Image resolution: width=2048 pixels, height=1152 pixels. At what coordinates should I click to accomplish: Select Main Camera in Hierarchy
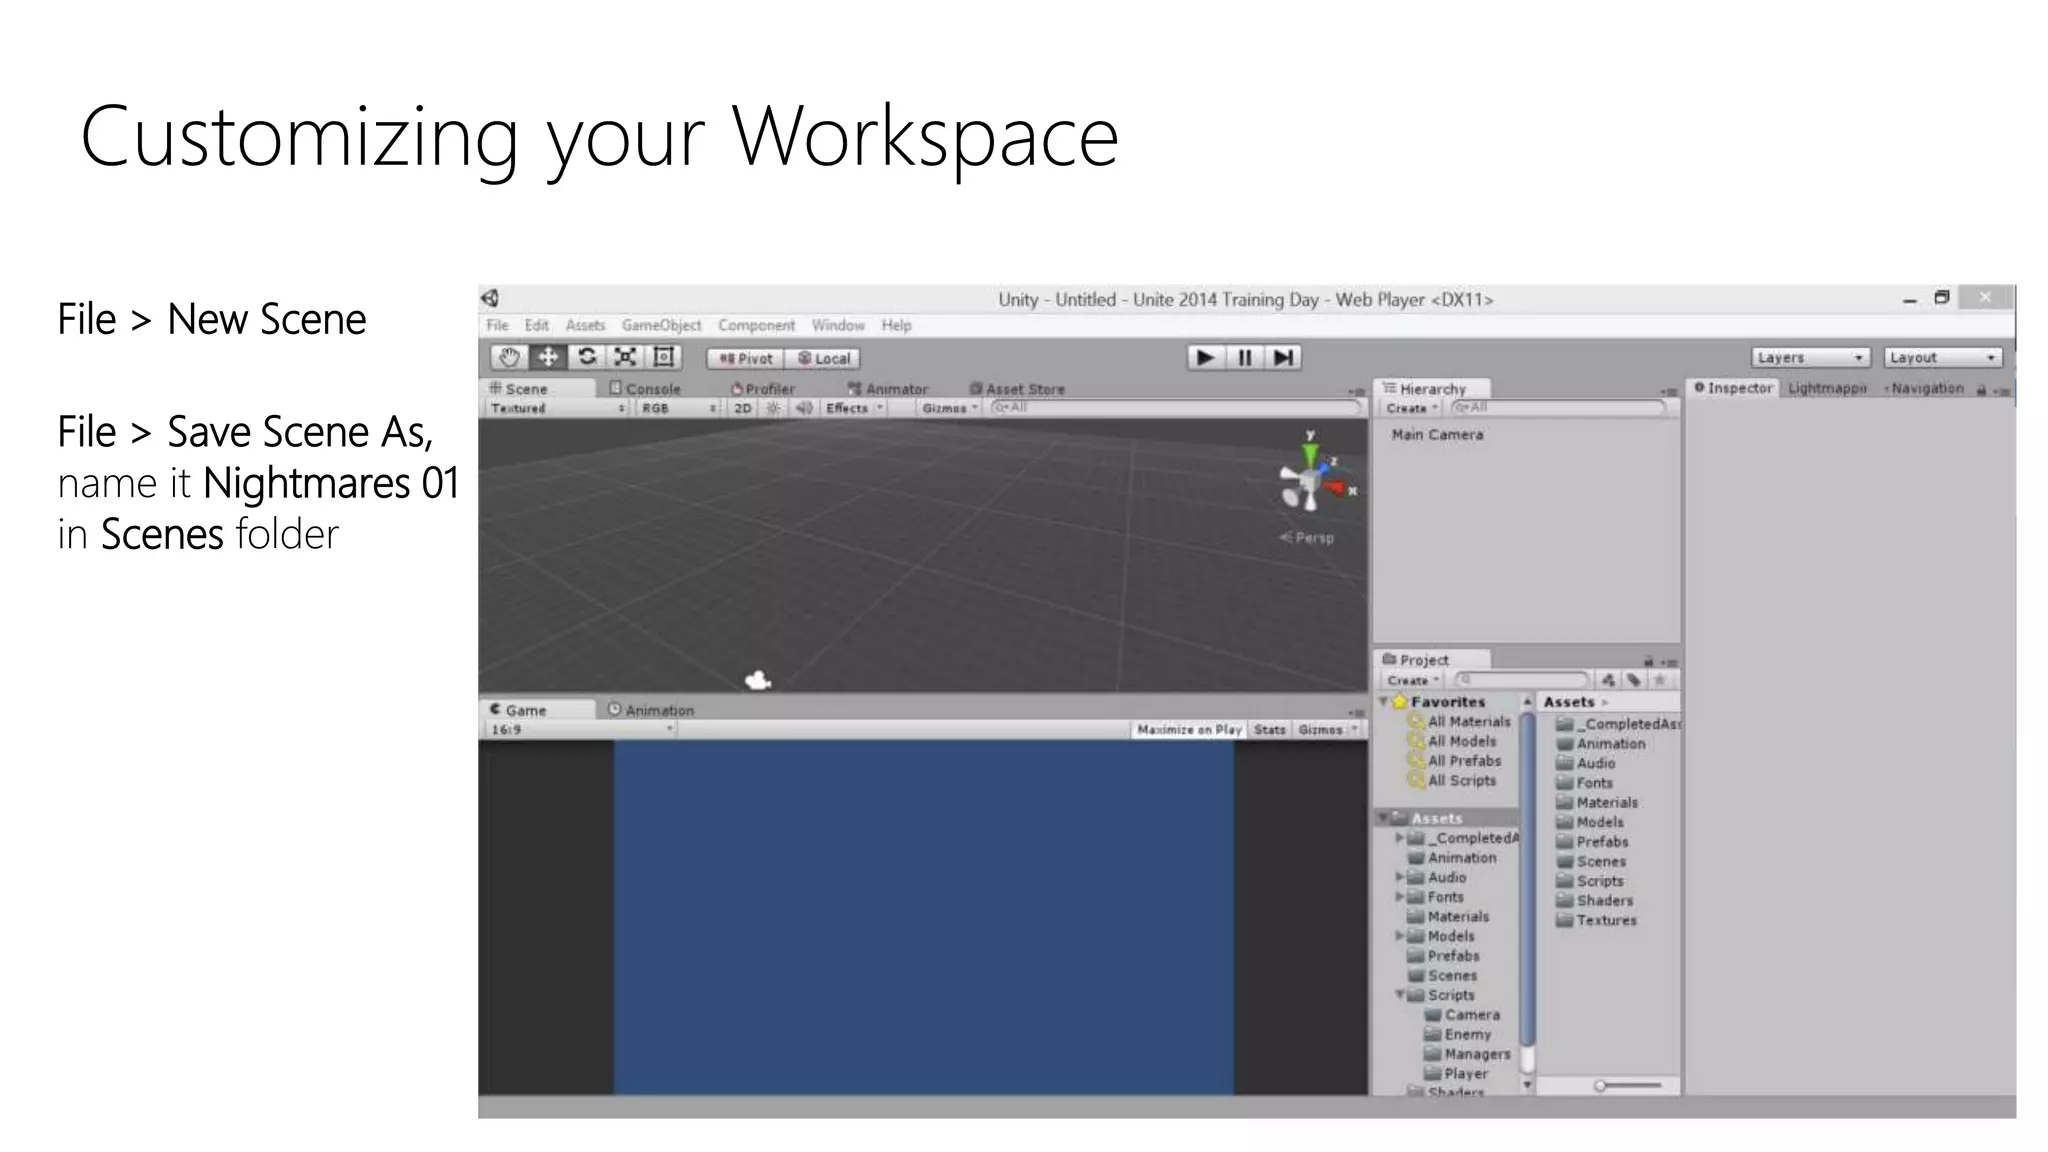[1437, 435]
